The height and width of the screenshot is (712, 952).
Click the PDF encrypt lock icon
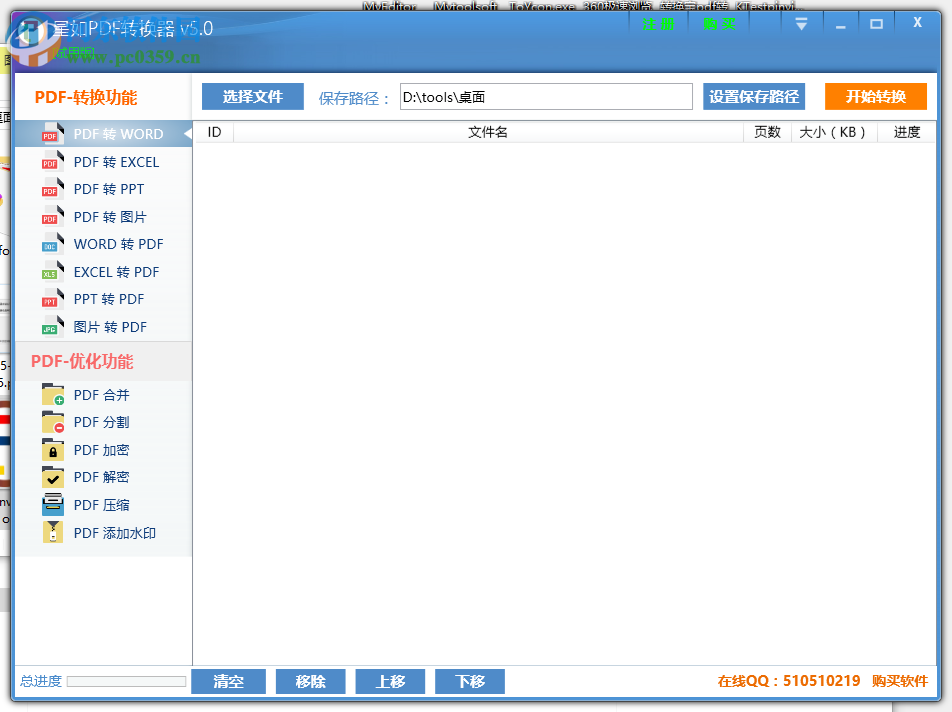(53, 450)
